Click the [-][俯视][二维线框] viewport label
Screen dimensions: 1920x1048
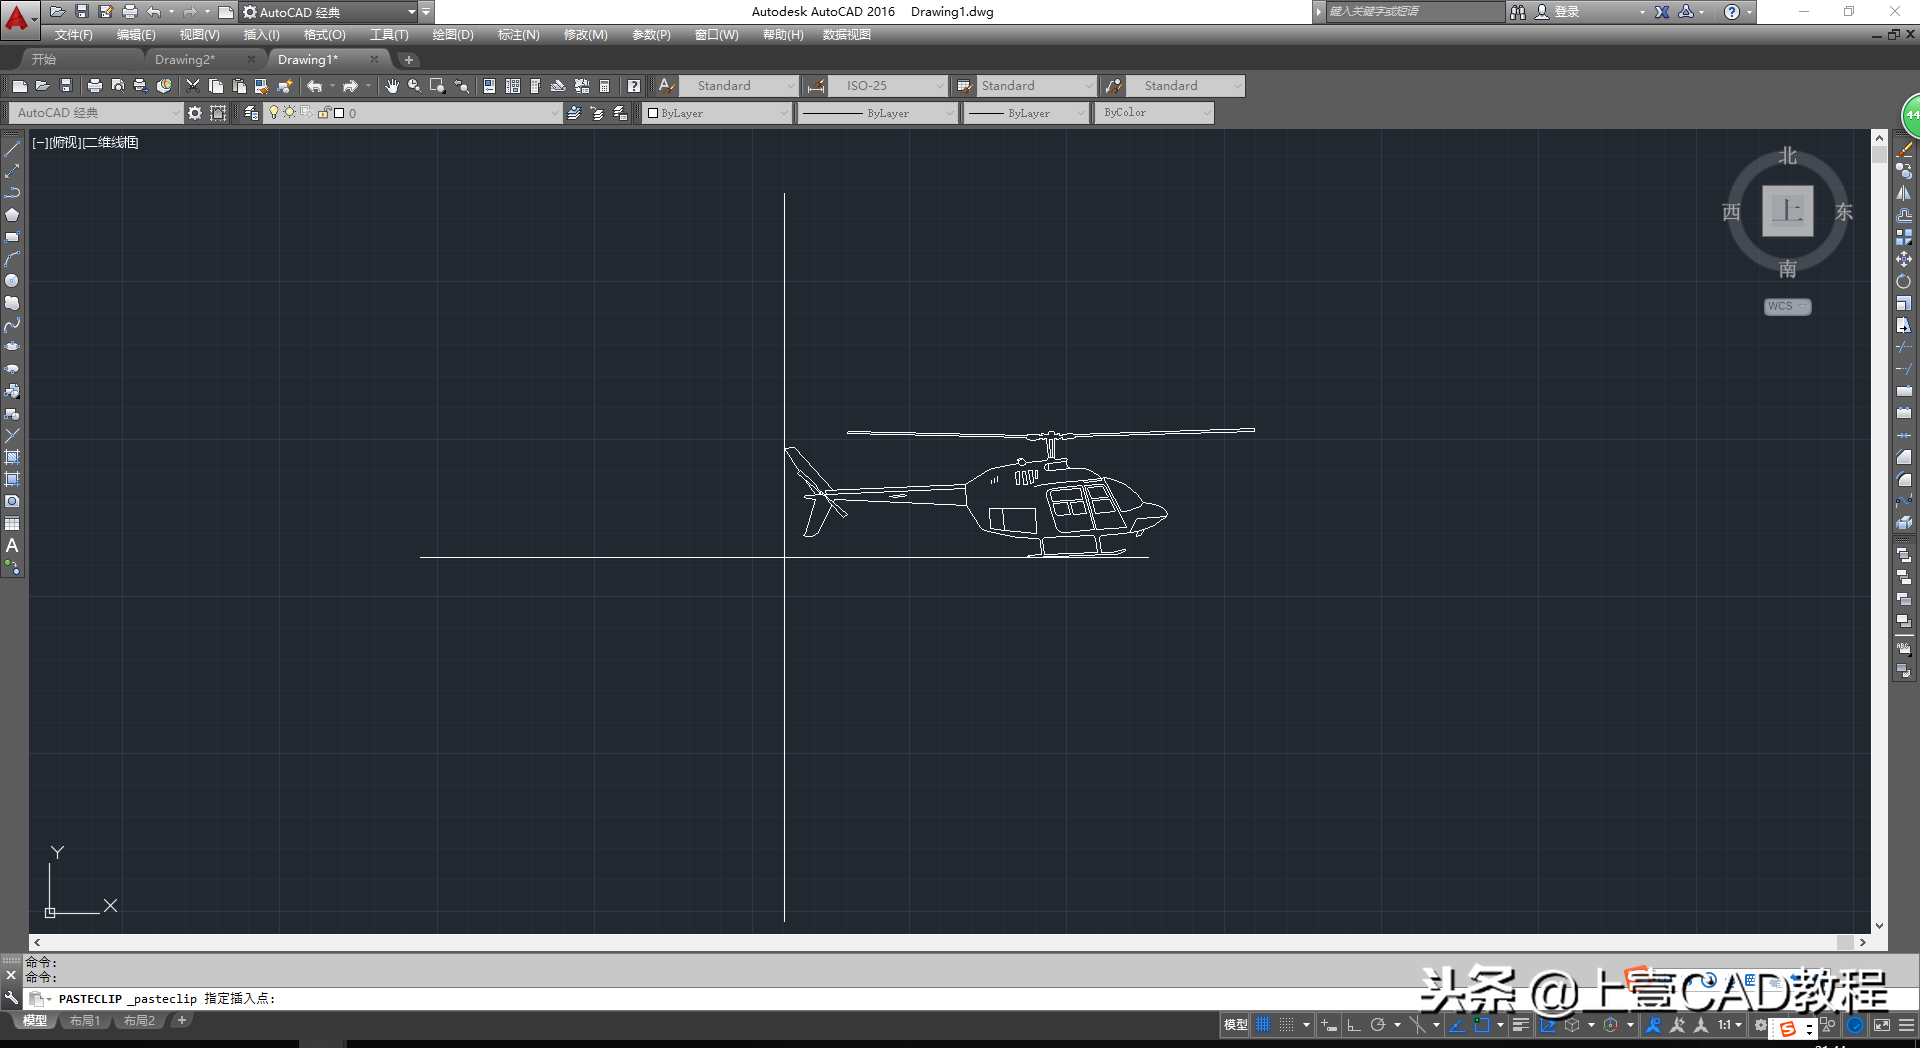pyautogui.click(x=85, y=143)
